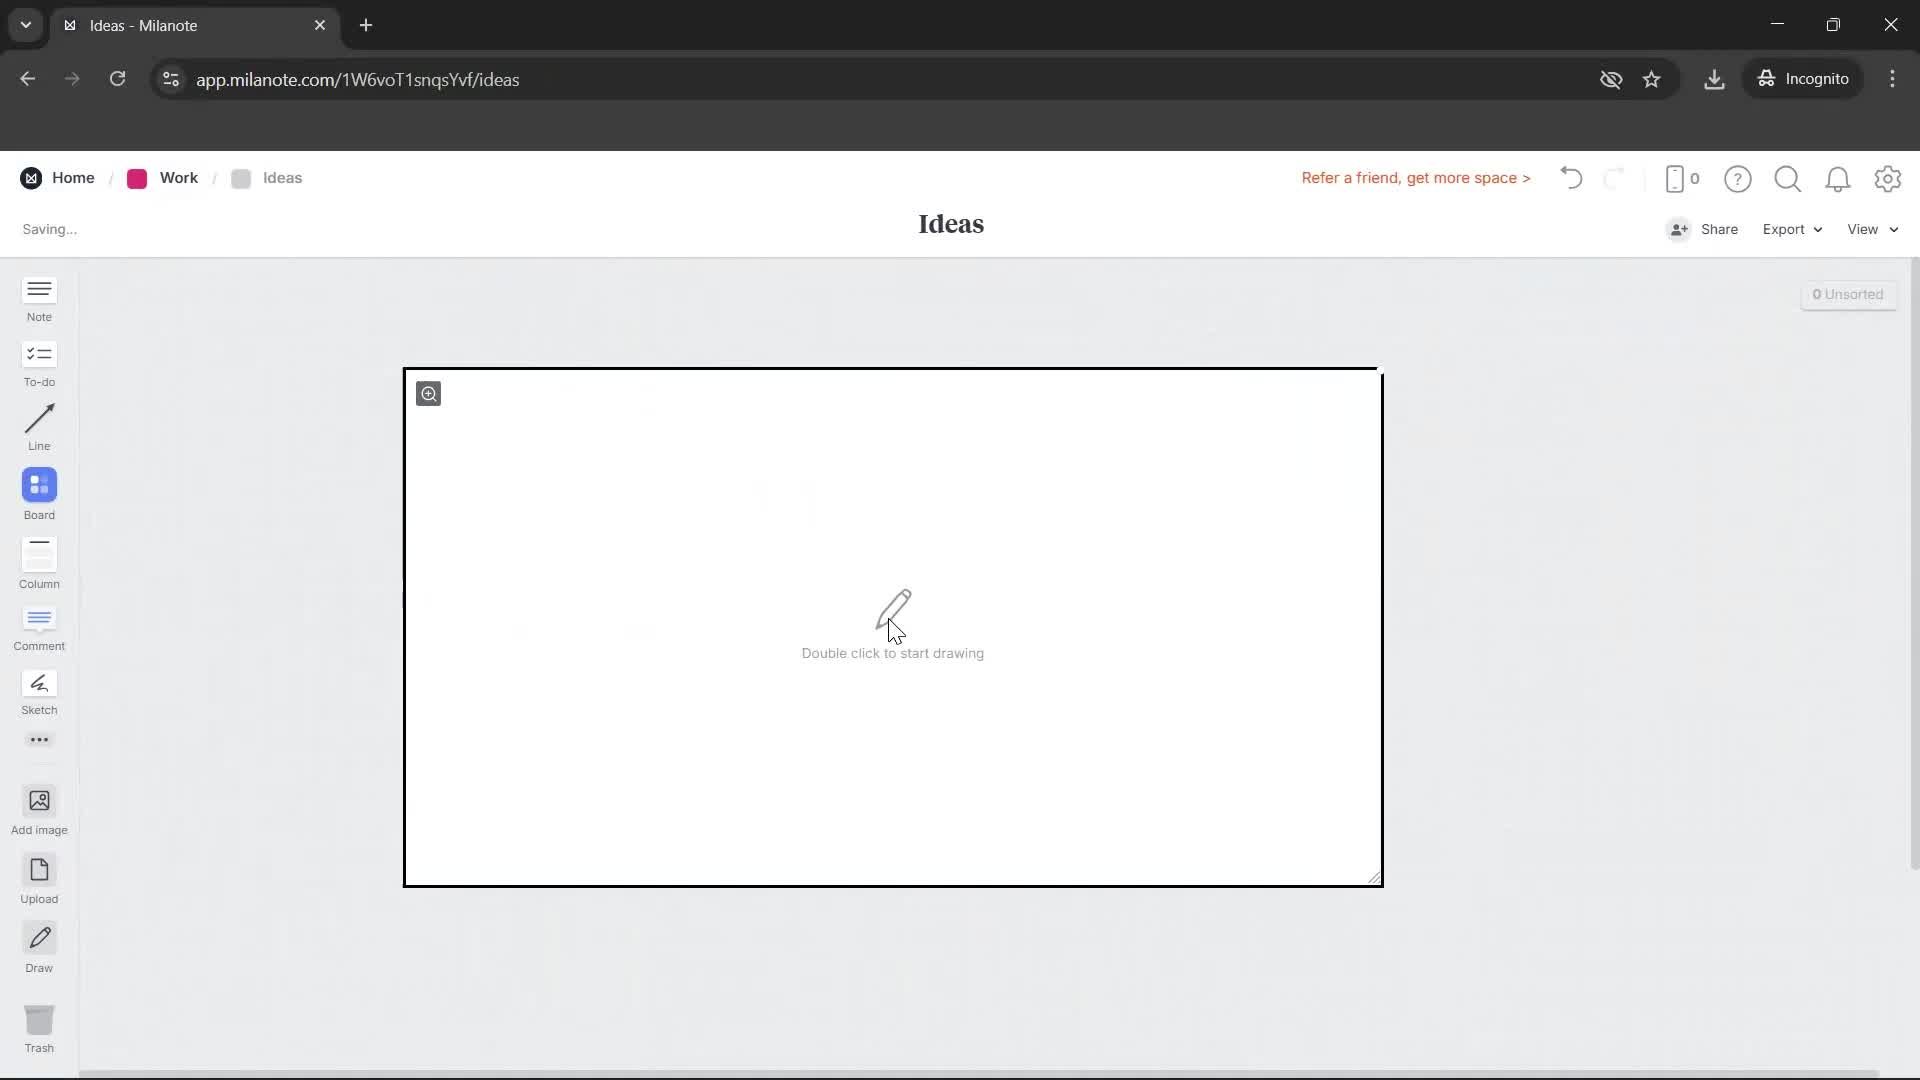Pick the Draw tool
This screenshot has height=1080, width=1920.
pyautogui.click(x=39, y=948)
